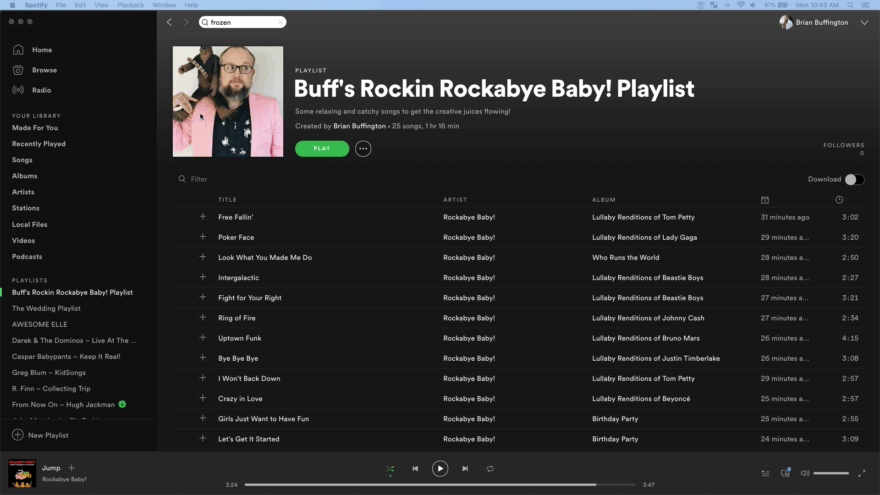
Task: Open Brian Buffington creator link
Action: coord(359,126)
